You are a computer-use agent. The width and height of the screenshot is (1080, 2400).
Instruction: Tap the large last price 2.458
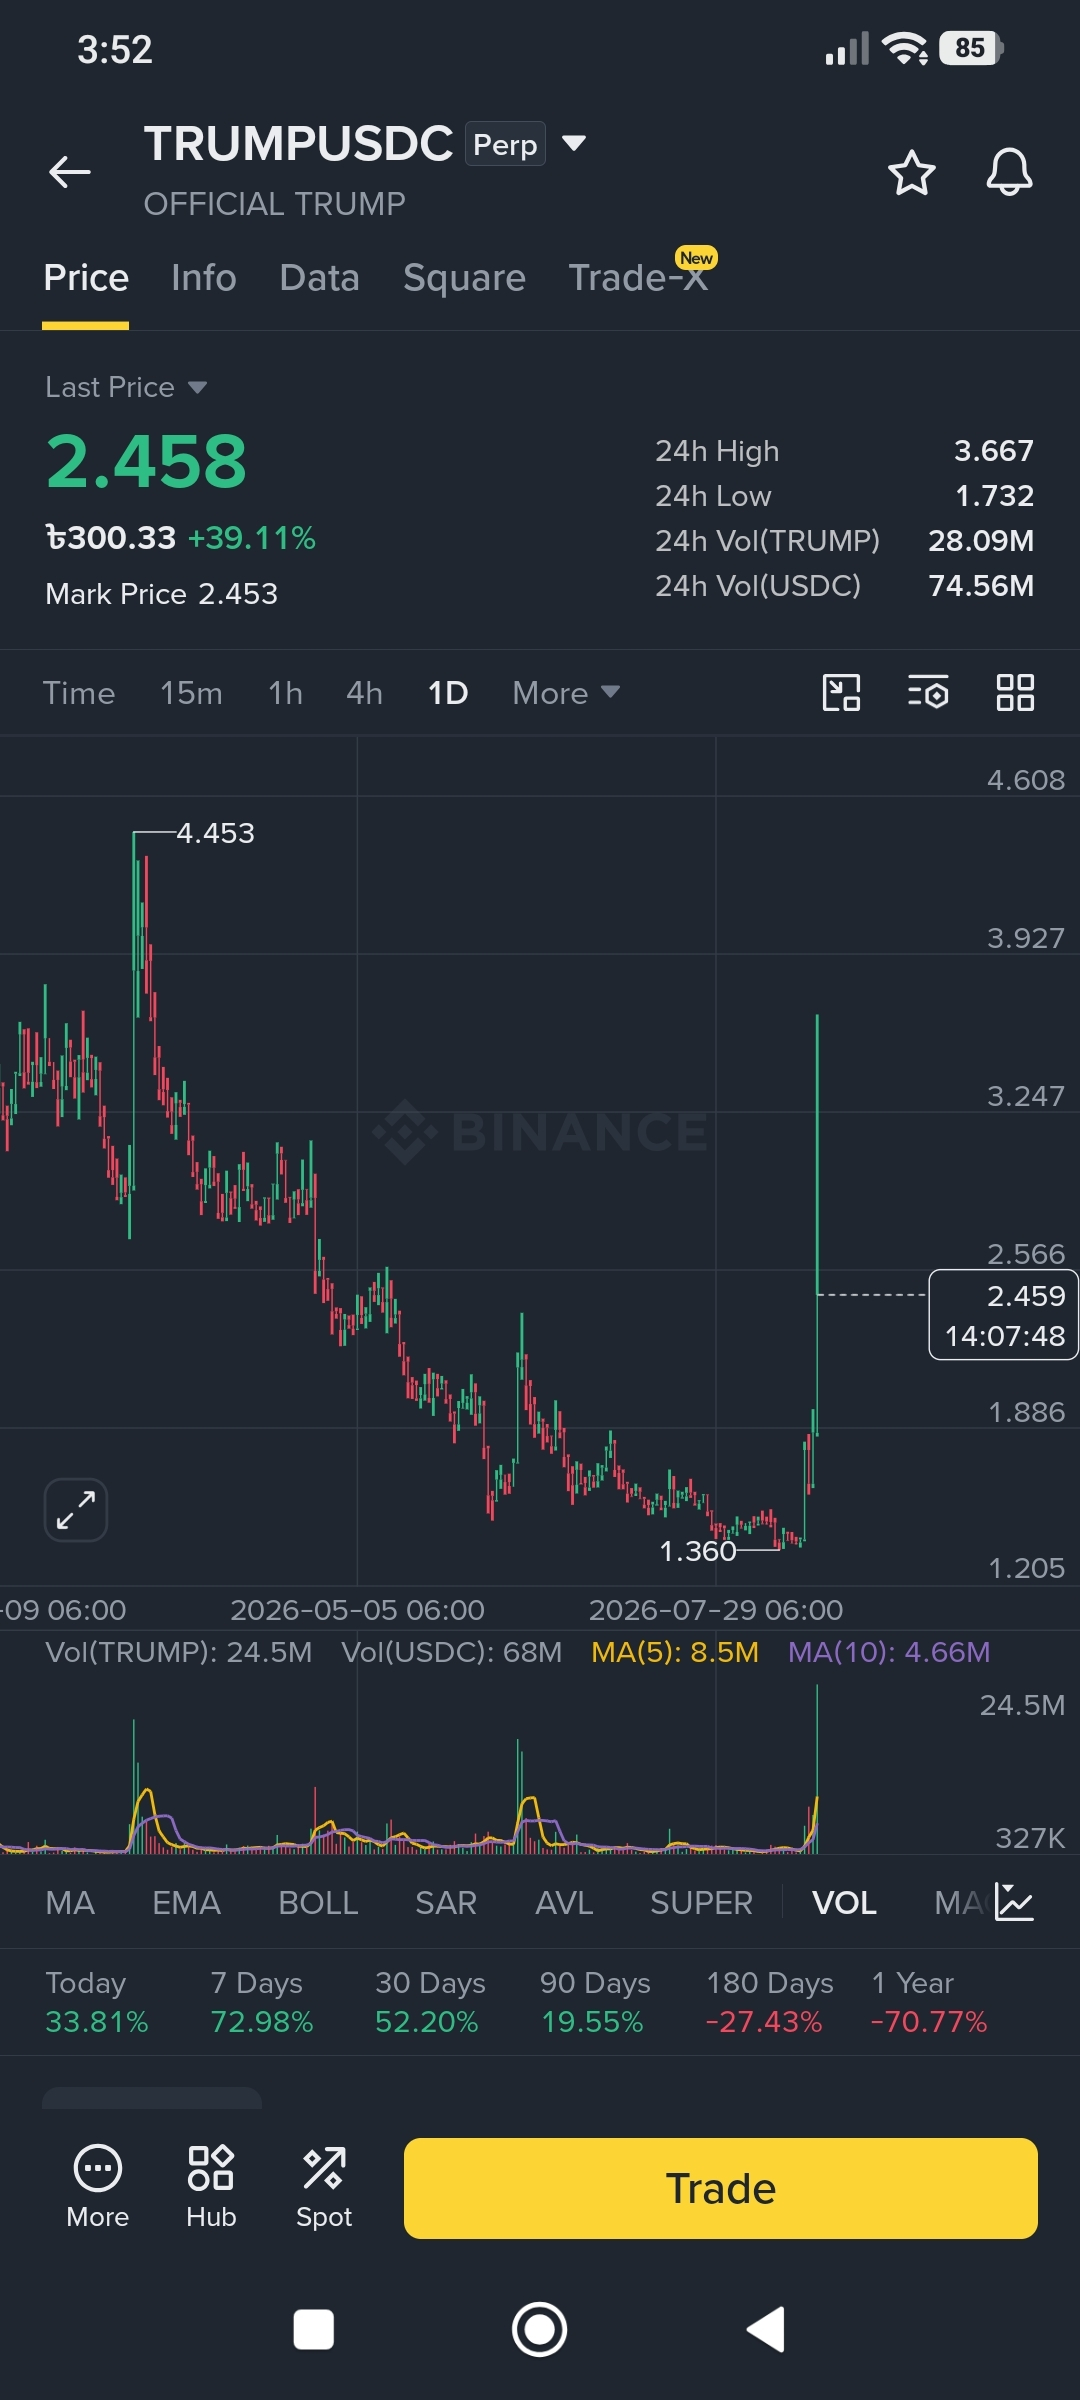coord(146,461)
